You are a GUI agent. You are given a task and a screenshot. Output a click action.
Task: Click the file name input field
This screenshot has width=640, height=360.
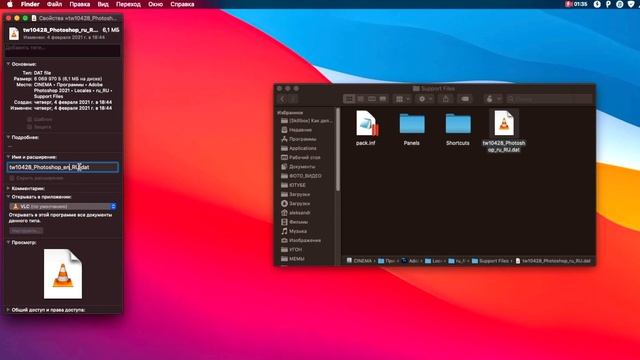pos(63,167)
